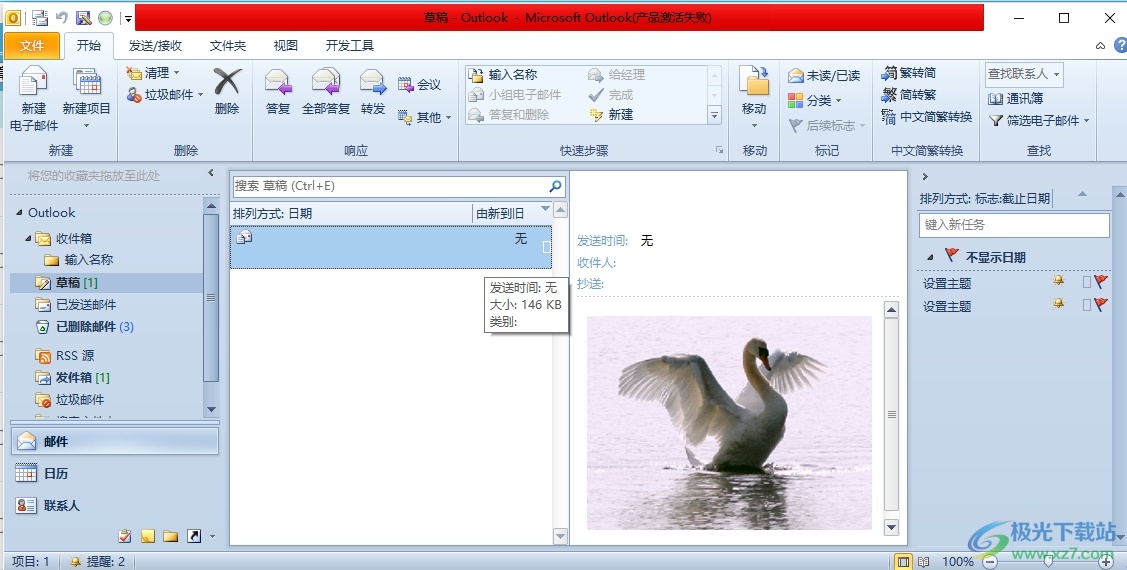Screen dimensions: 1127x570
Task: Click the Reply (答复) icon
Action: pyautogui.click(x=277, y=81)
